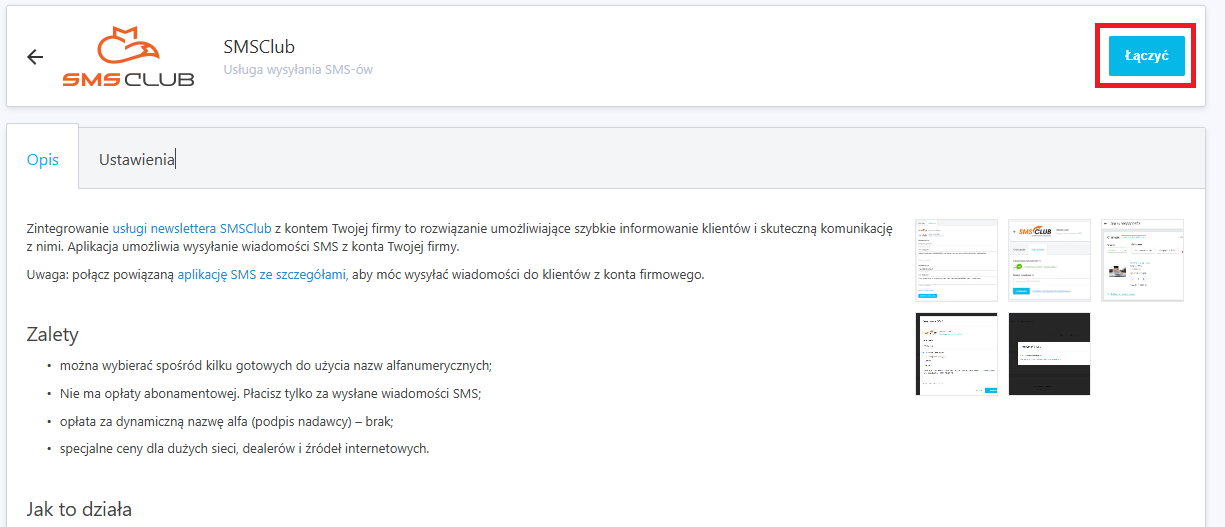Viewport: 1225px width, 527px height.
Task: Go back using the left arrow icon
Action: 35,57
